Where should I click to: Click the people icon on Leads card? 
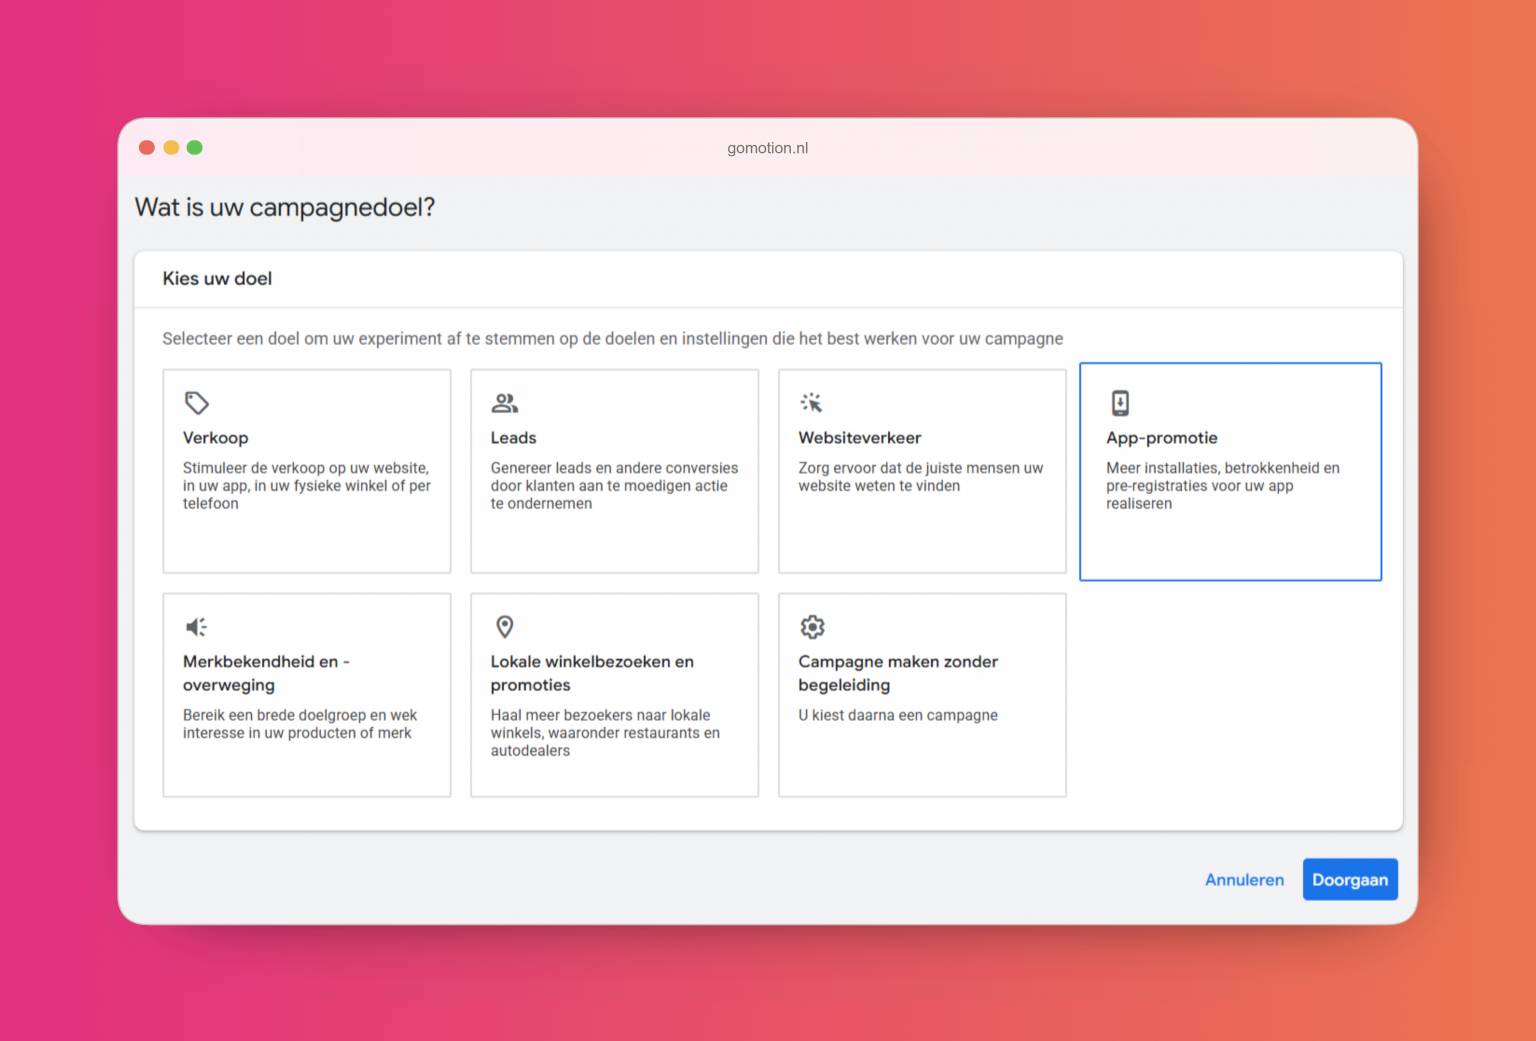[x=505, y=403]
